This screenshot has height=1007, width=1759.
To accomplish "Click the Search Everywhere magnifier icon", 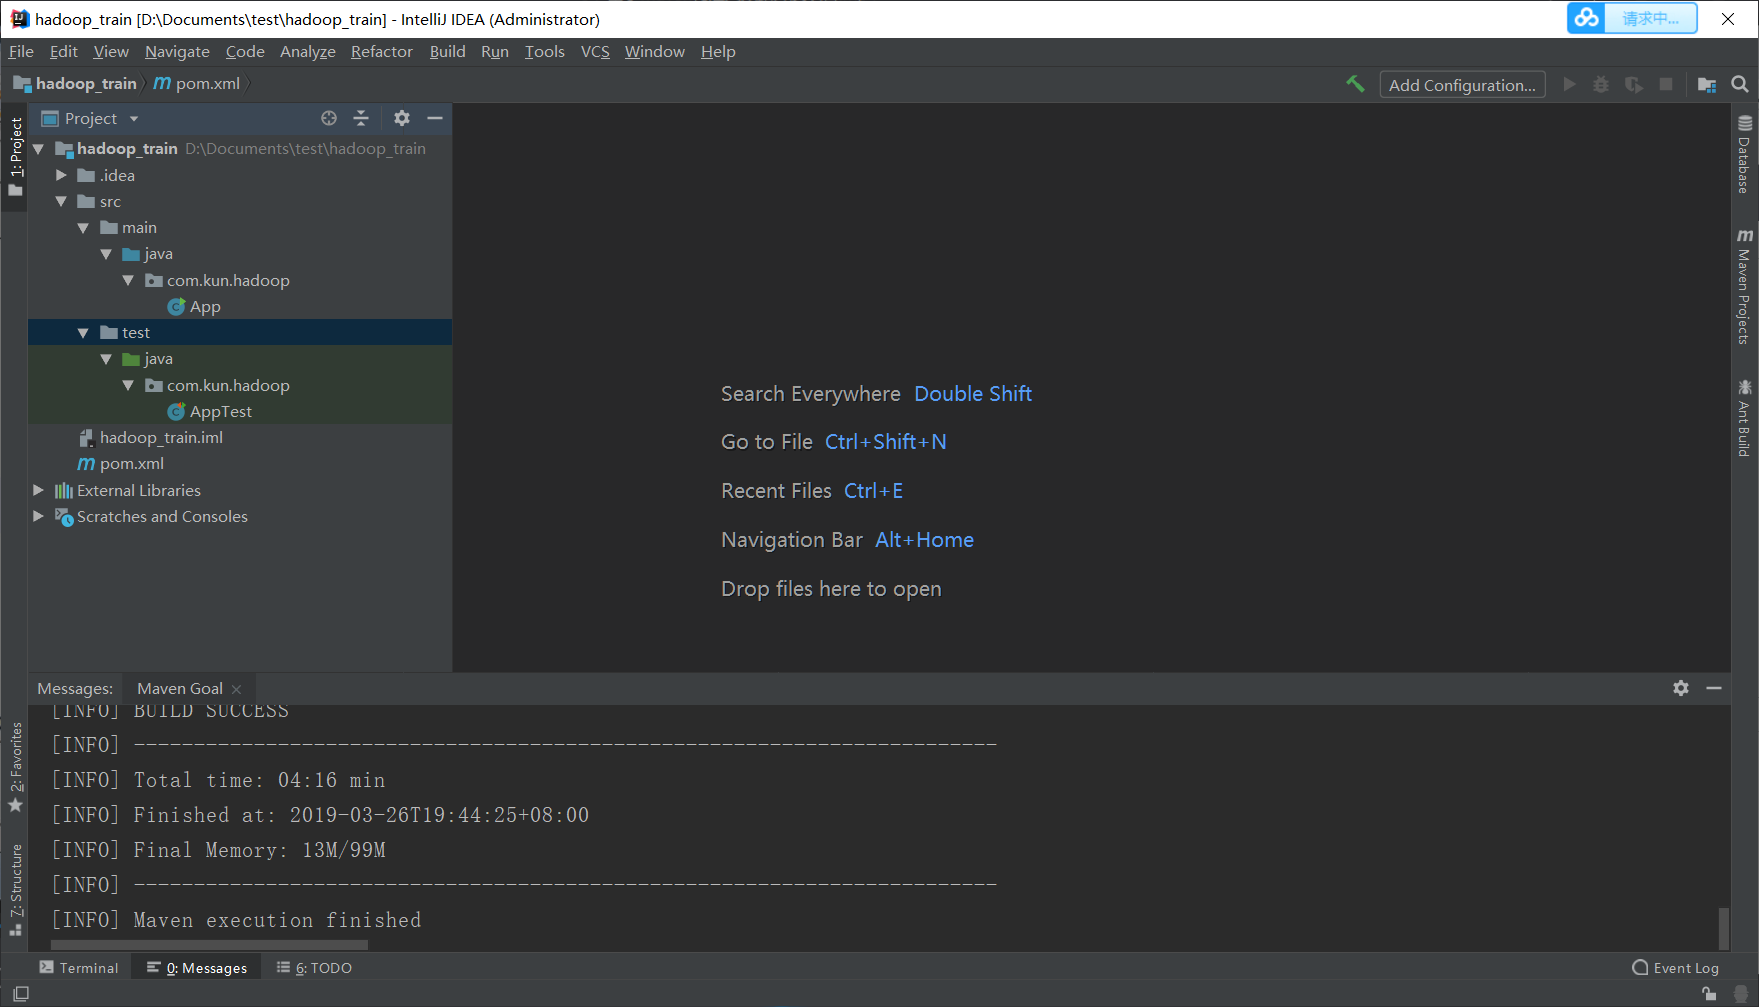I will tap(1740, 85).
